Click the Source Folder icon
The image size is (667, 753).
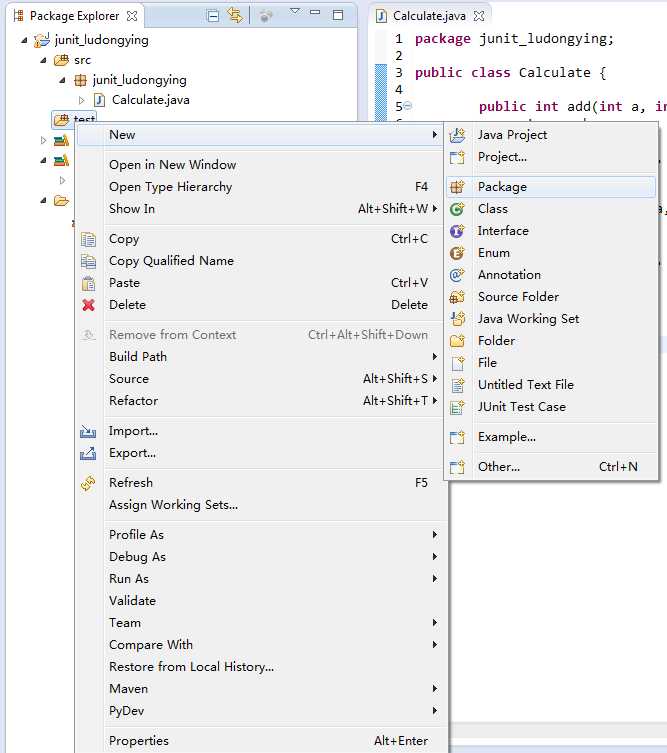click(x=457, y=297)
